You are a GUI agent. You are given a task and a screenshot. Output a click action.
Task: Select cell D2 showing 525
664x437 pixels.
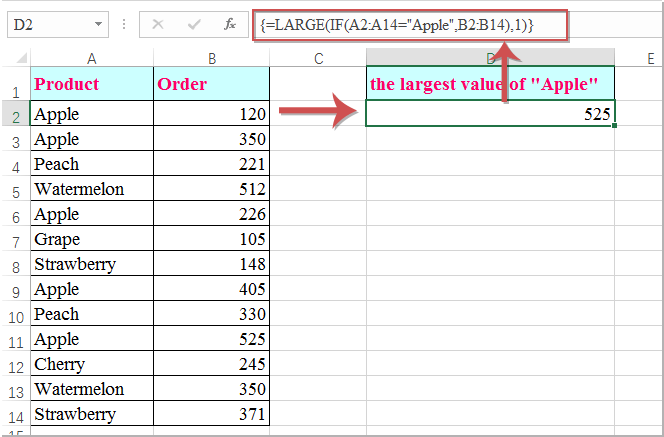tap(490, 114)
